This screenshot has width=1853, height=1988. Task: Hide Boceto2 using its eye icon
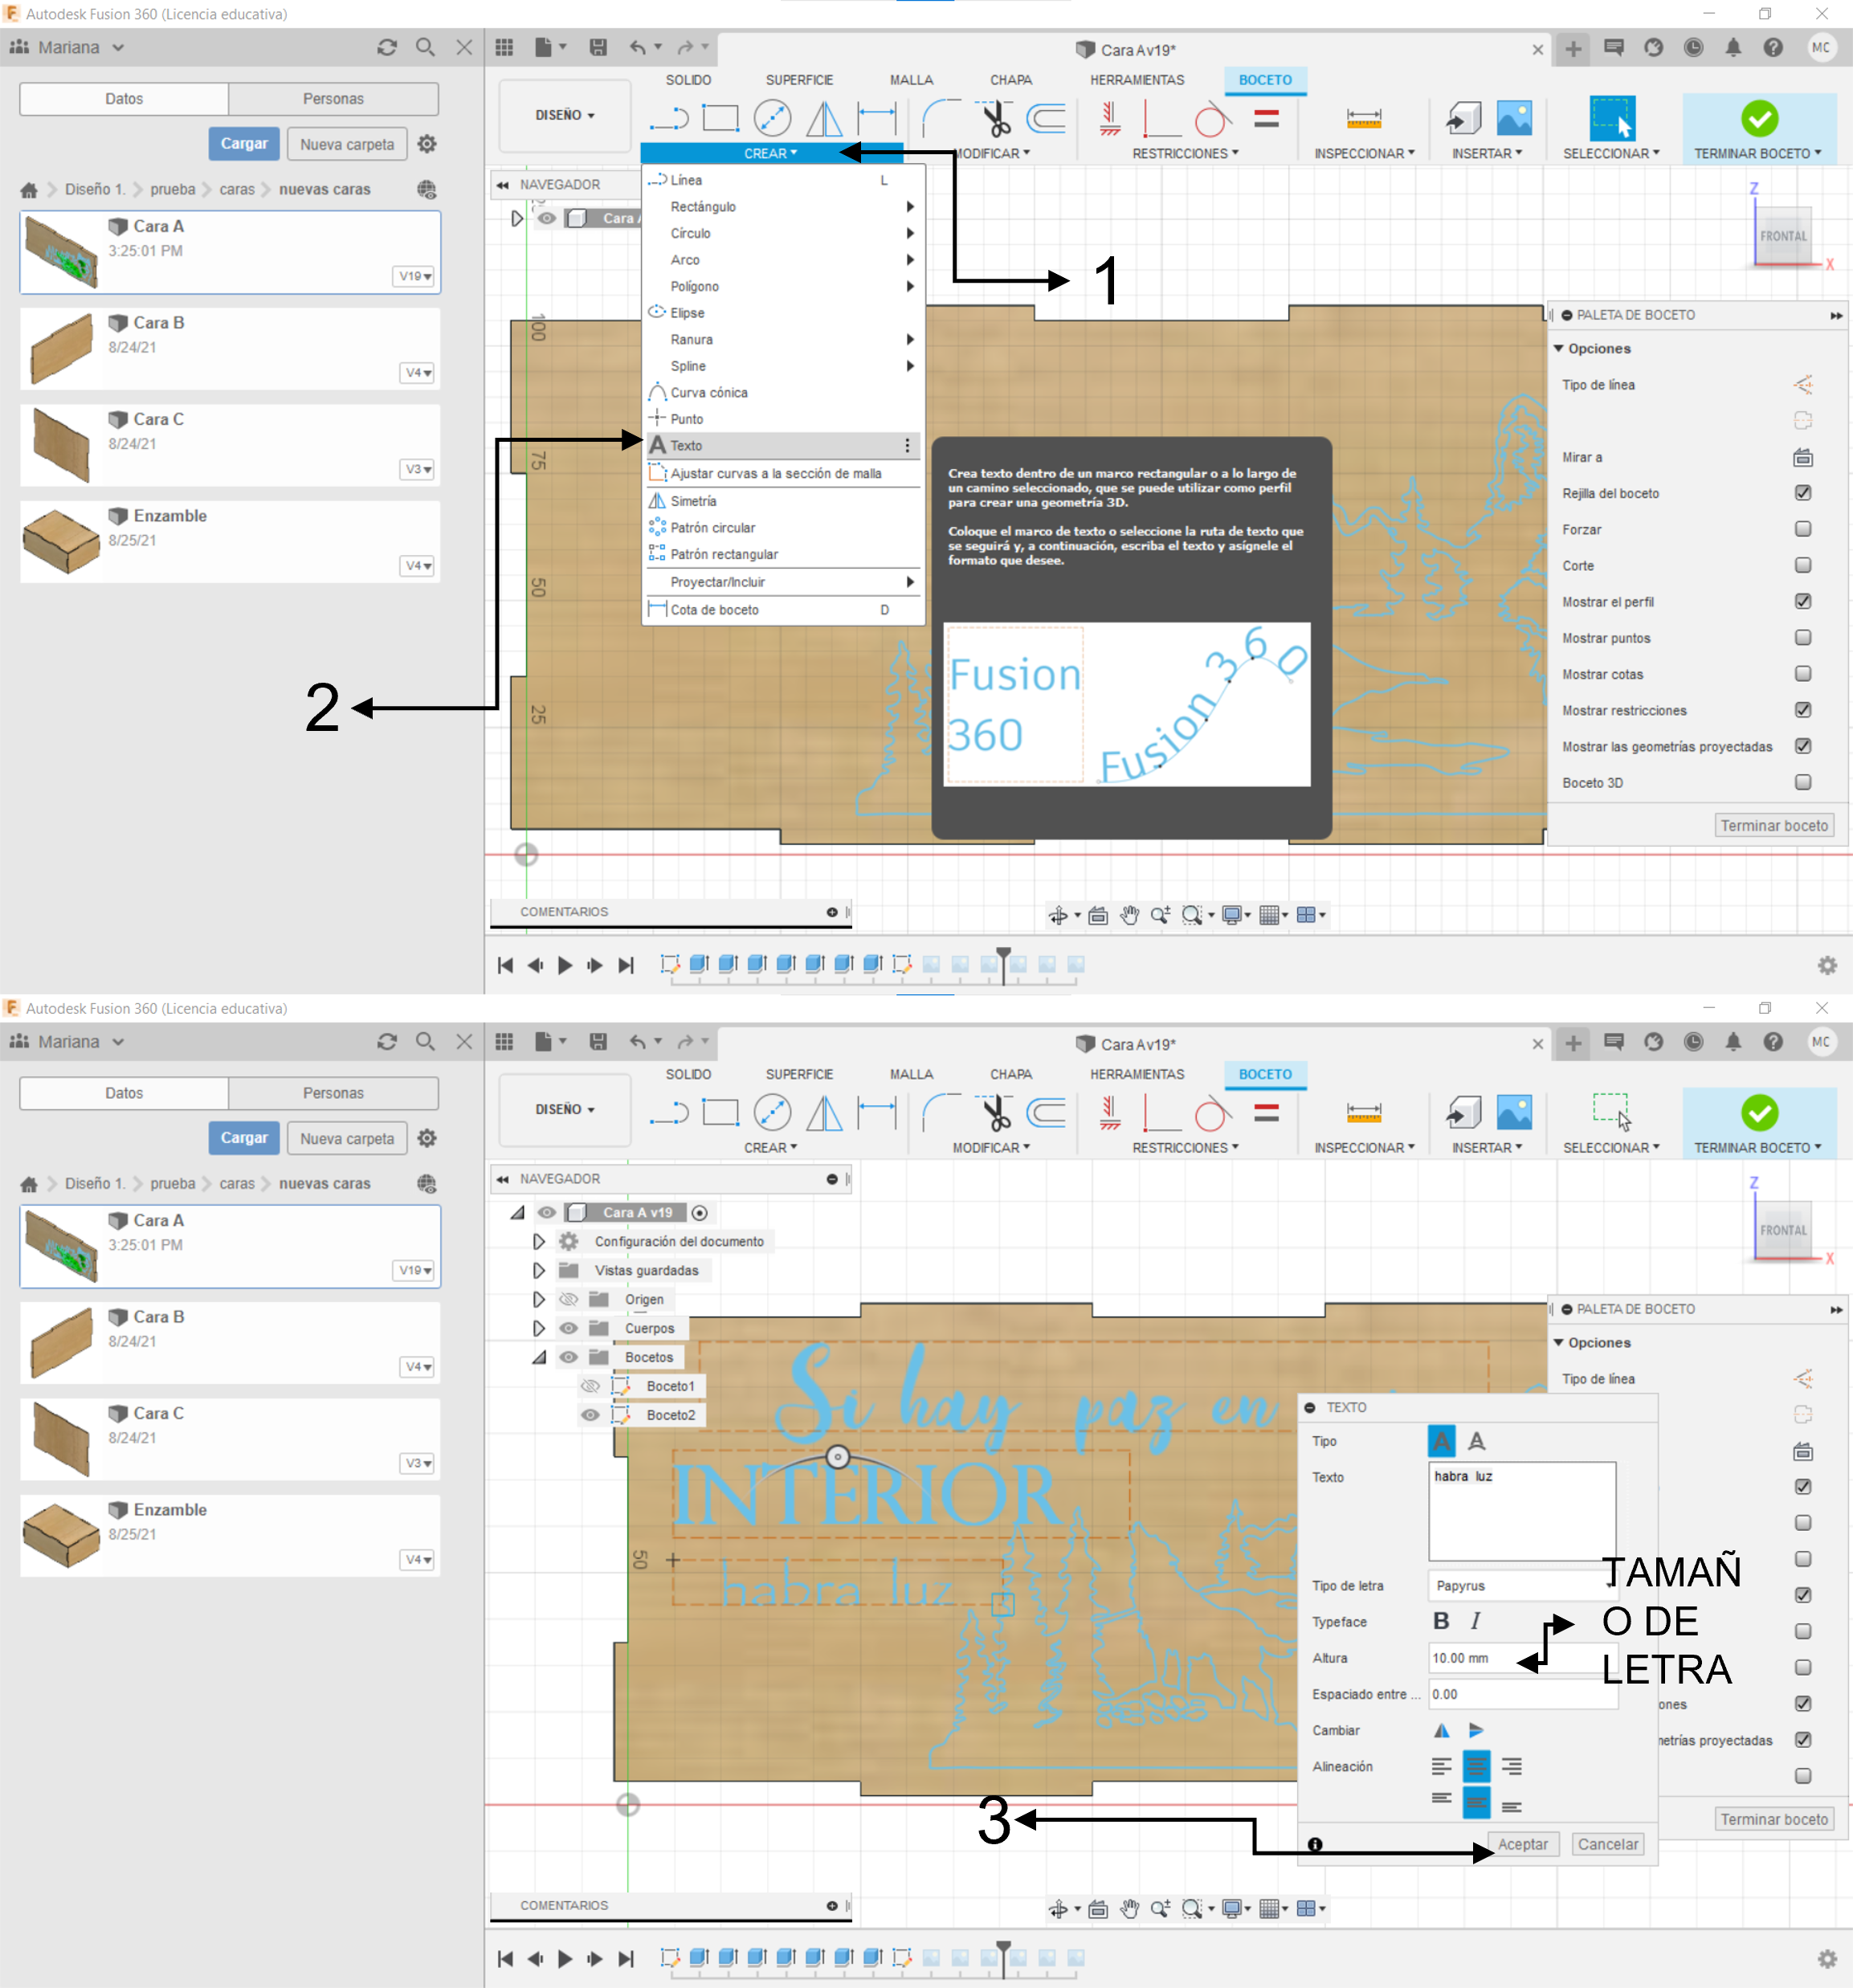(x=590, y=1415)
